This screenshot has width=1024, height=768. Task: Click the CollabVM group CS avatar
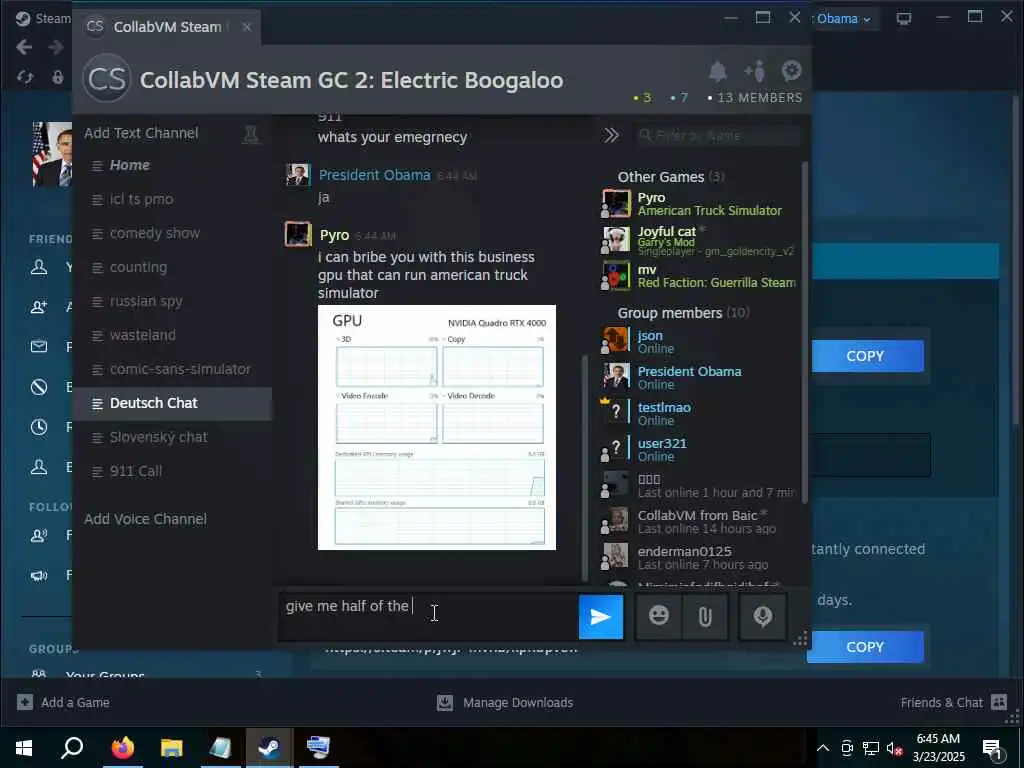(107, 79)
